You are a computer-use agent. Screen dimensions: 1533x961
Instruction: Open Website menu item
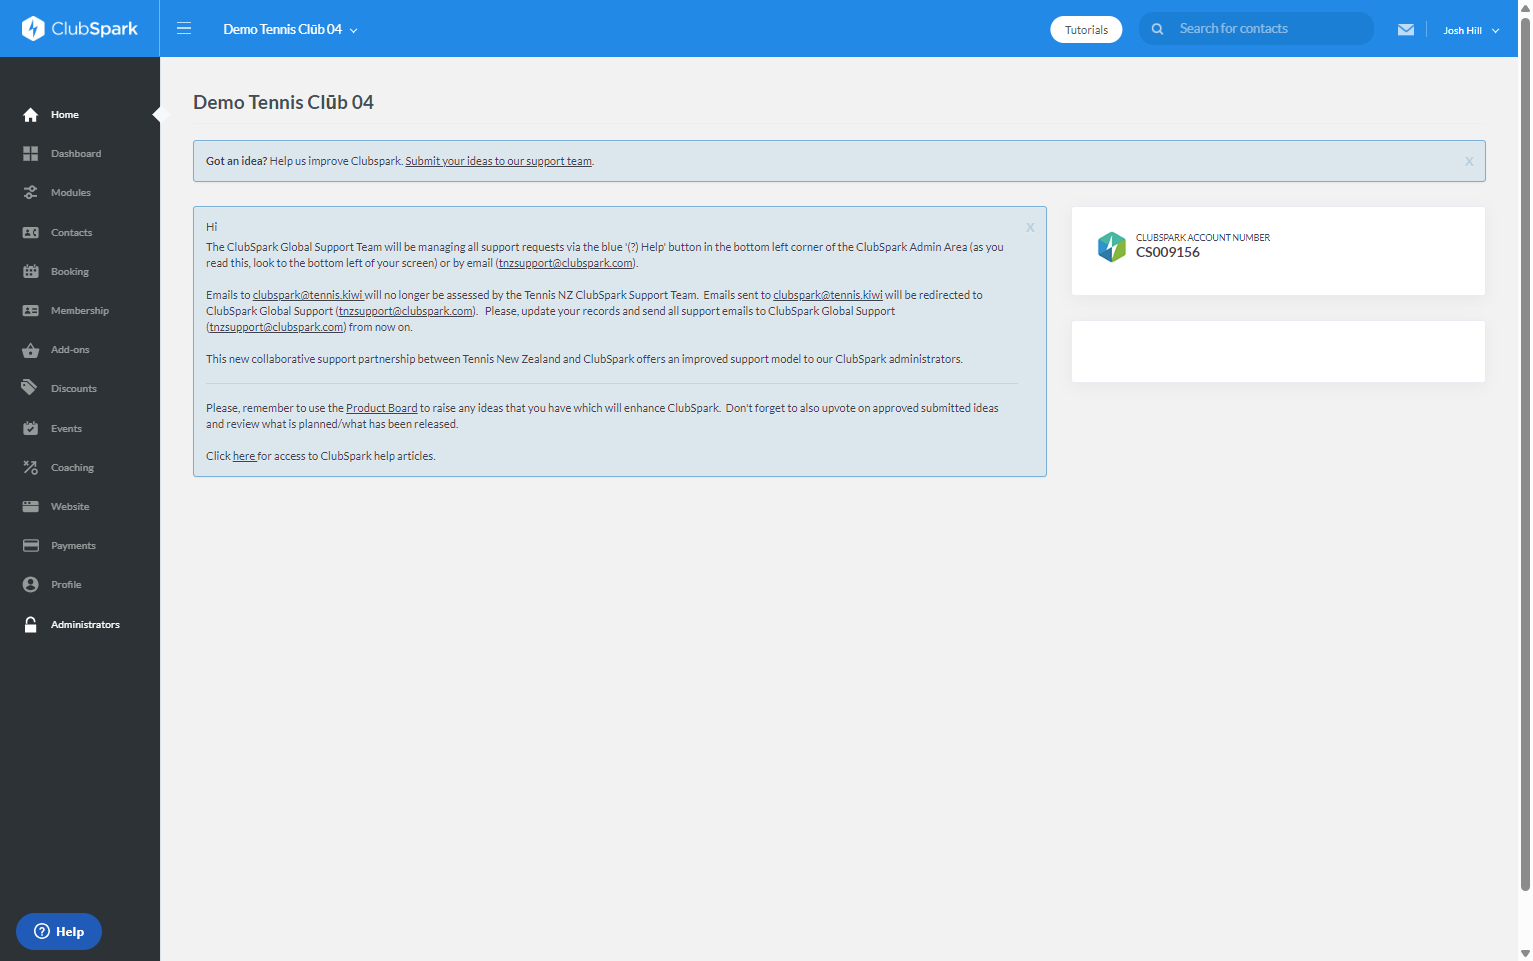tap(70, 507)
